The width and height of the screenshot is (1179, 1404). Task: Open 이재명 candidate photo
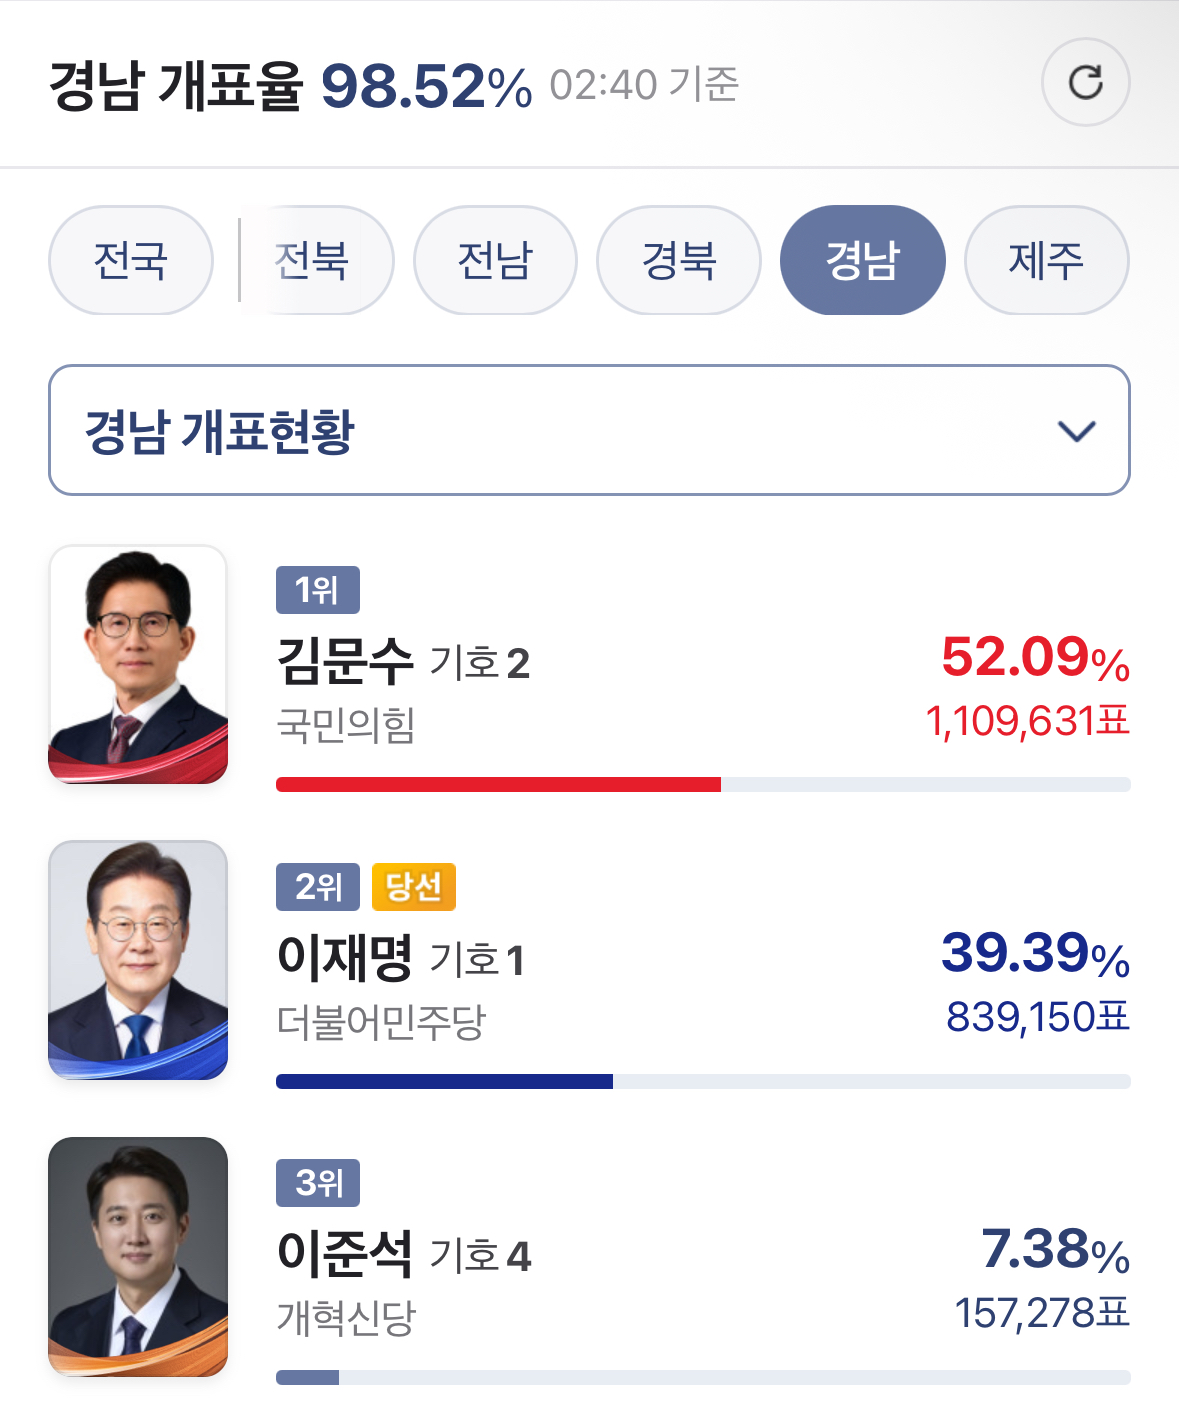(x=138, y=960)
